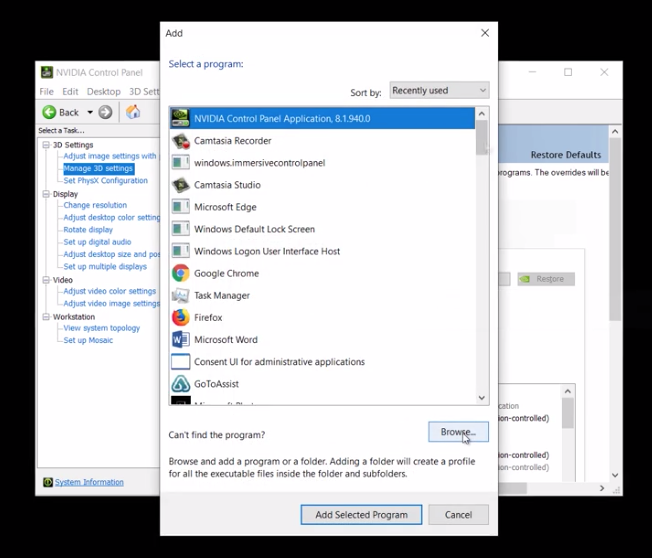
Task: Click the Firefox icon
Action: click(x=180, y=317)
